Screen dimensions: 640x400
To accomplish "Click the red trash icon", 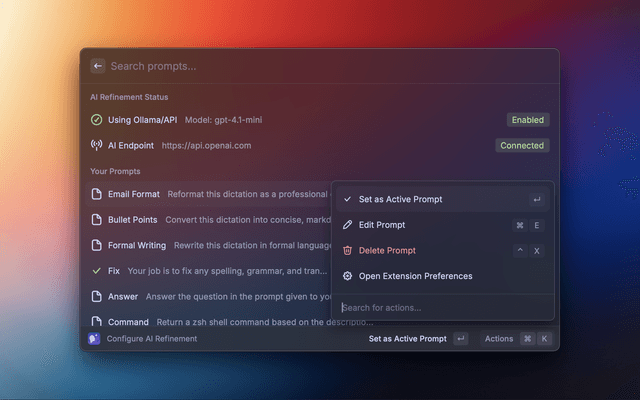I will tap(348, 250).
